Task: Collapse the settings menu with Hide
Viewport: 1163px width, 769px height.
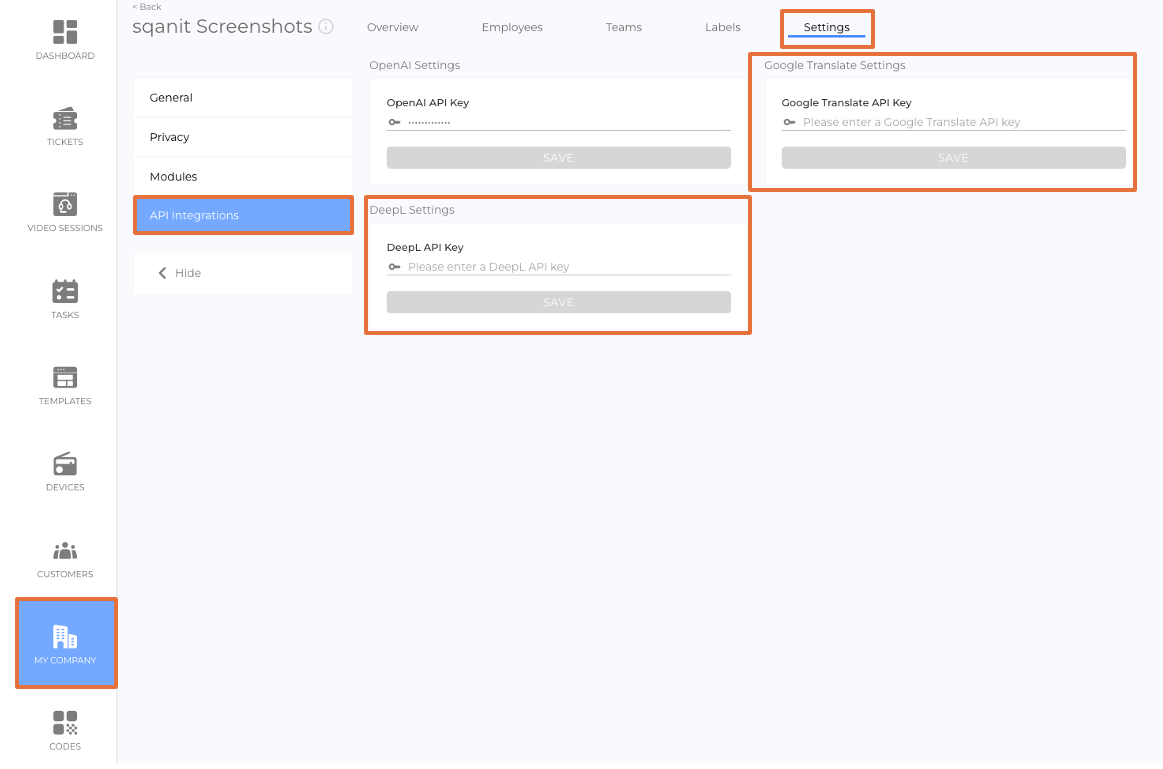Action: tap(180, 273)
